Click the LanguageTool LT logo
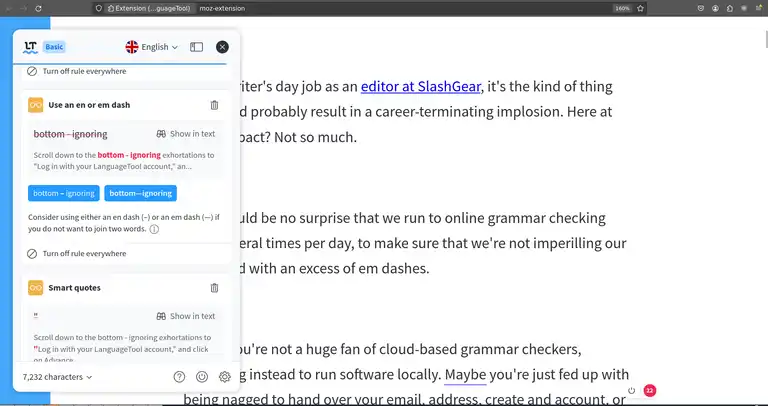This screenshot has width=768, height=406. coord(30,47)
